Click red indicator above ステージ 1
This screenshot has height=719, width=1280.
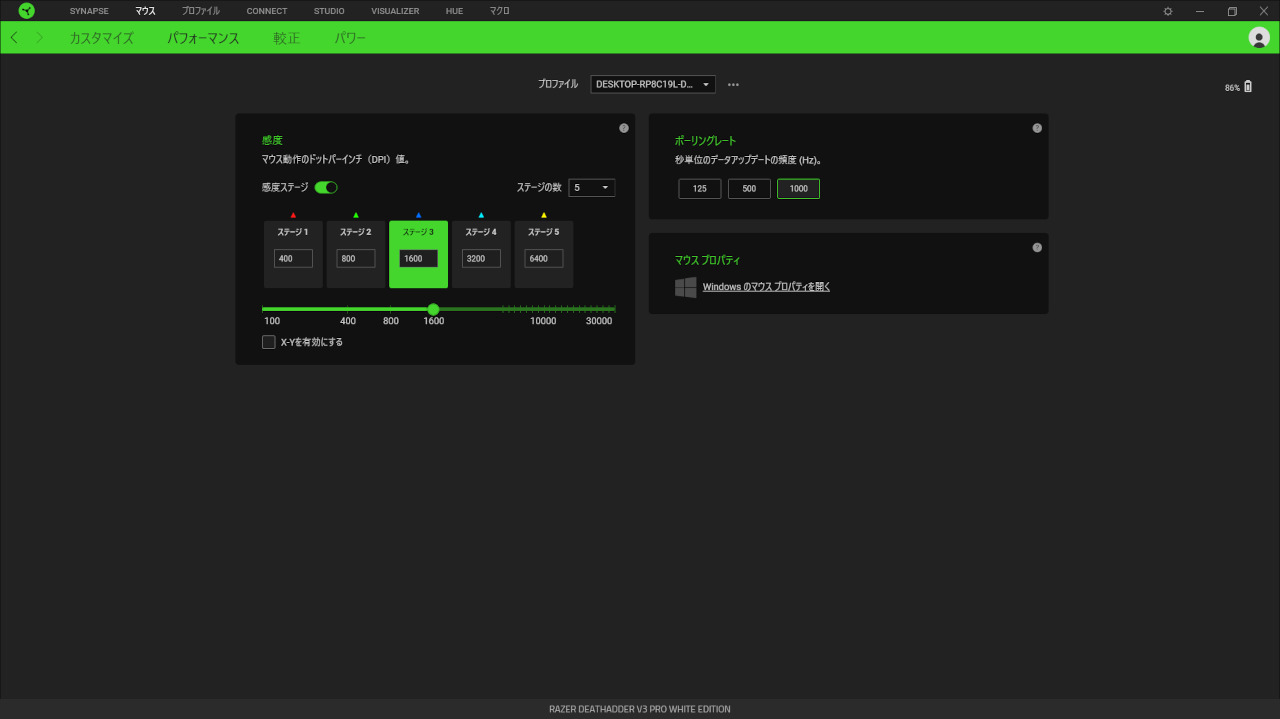point(293,215)
